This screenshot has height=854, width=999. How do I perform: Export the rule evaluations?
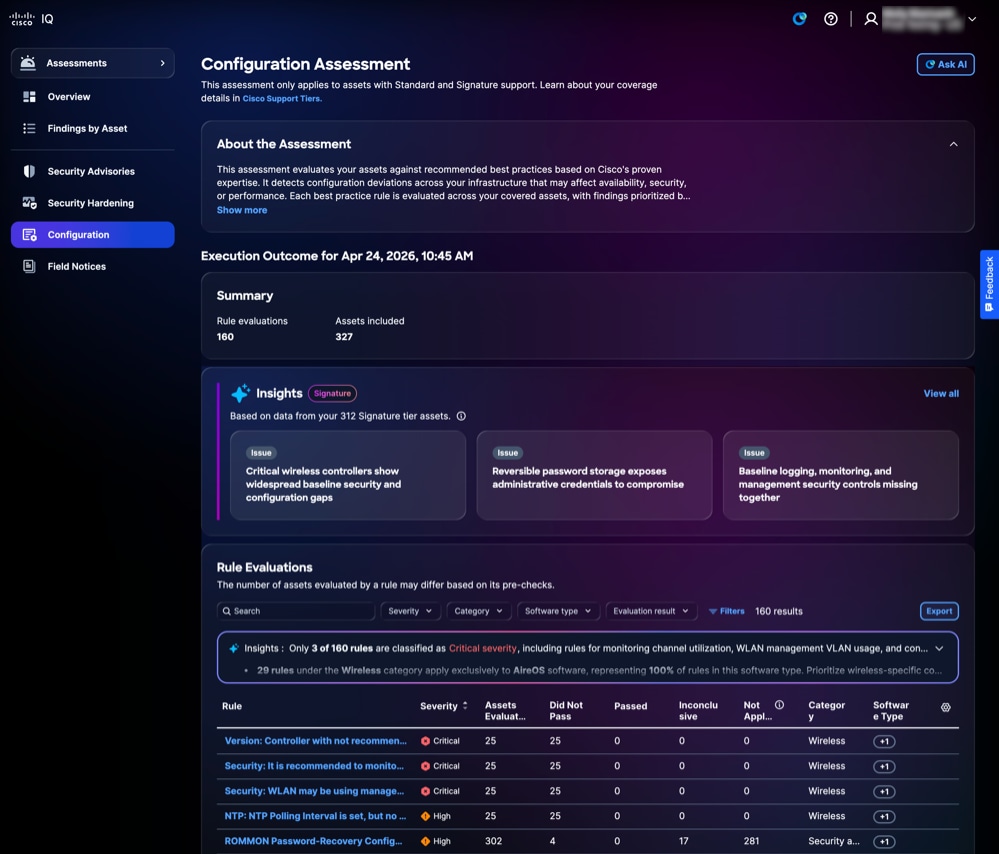coord(939,611)
